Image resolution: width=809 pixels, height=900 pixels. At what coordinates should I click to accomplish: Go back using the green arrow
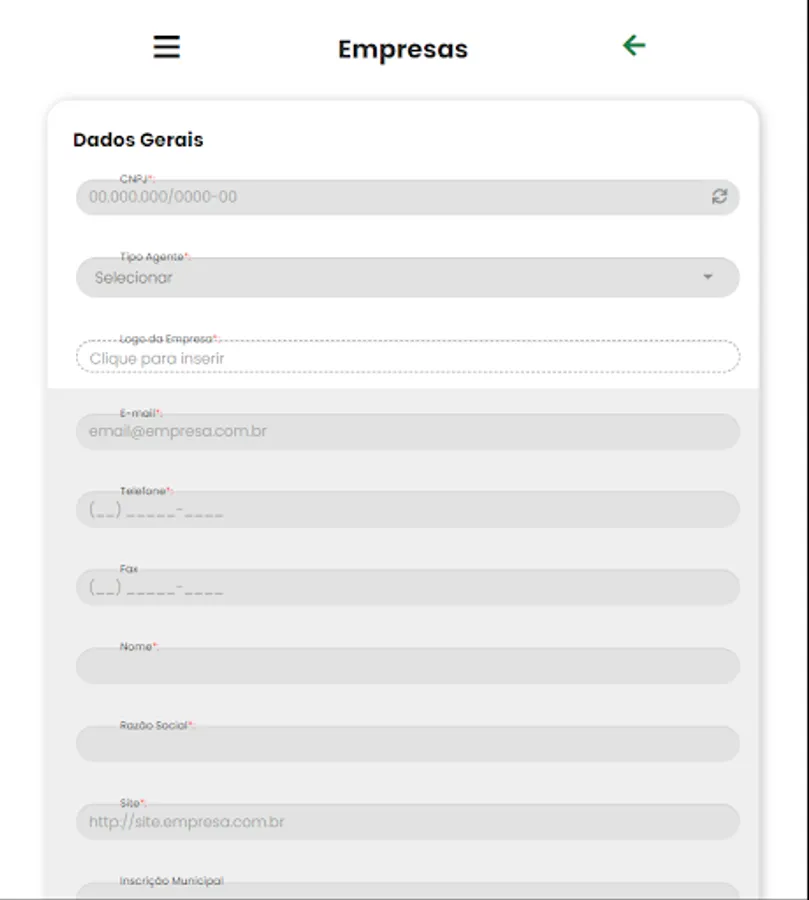[633, 45]
